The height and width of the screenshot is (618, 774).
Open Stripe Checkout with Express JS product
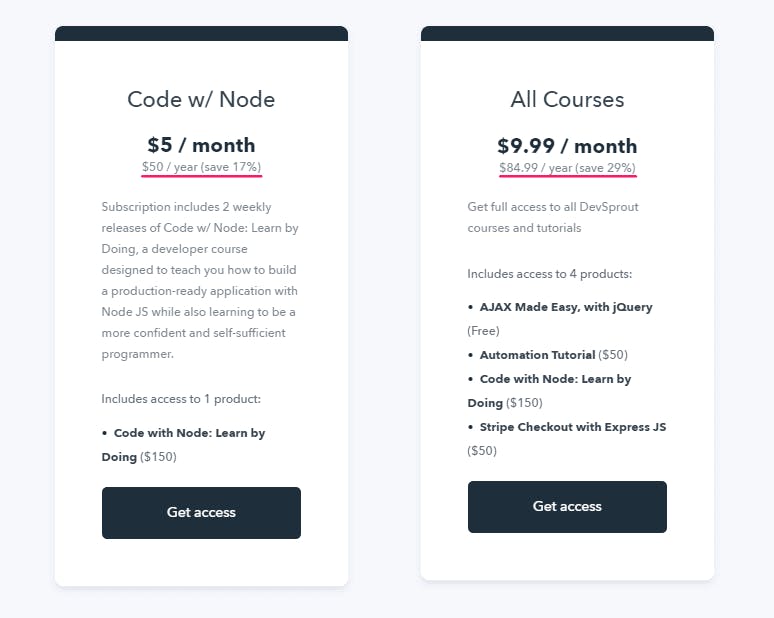pyautogui.click(x=573, y=427)
